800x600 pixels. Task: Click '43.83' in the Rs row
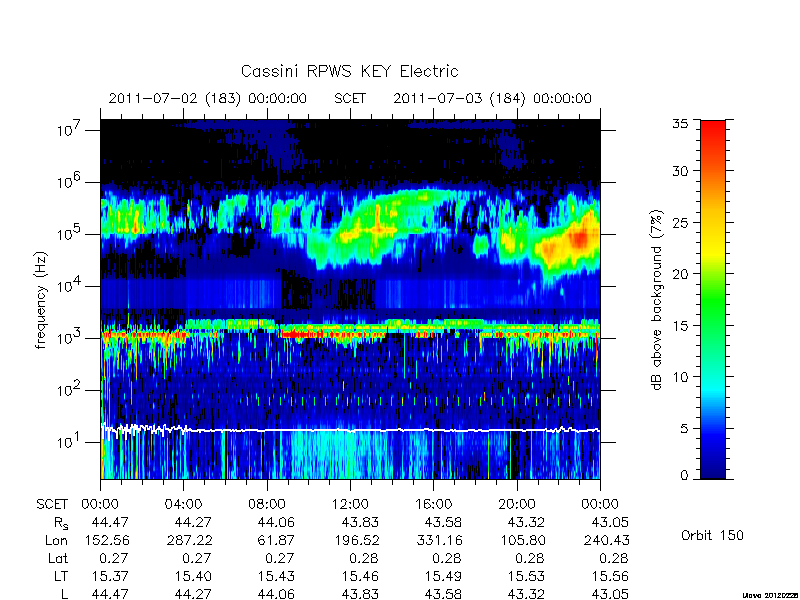(x=360, y=523)
